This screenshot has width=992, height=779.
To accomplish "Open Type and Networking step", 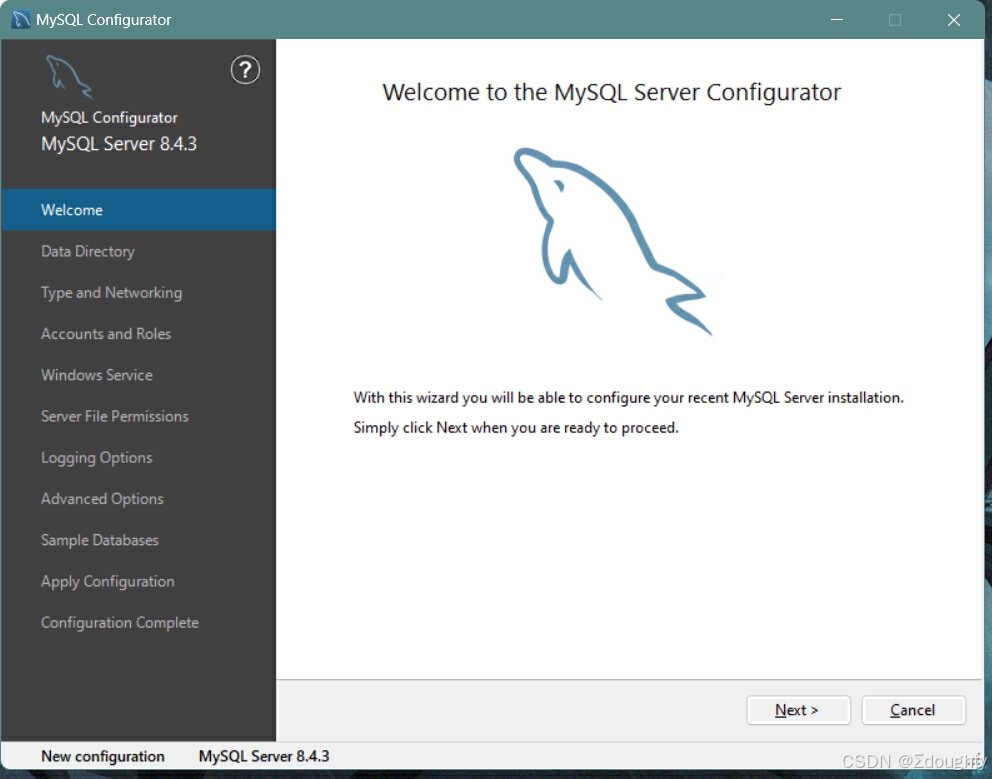I will 139,292.
